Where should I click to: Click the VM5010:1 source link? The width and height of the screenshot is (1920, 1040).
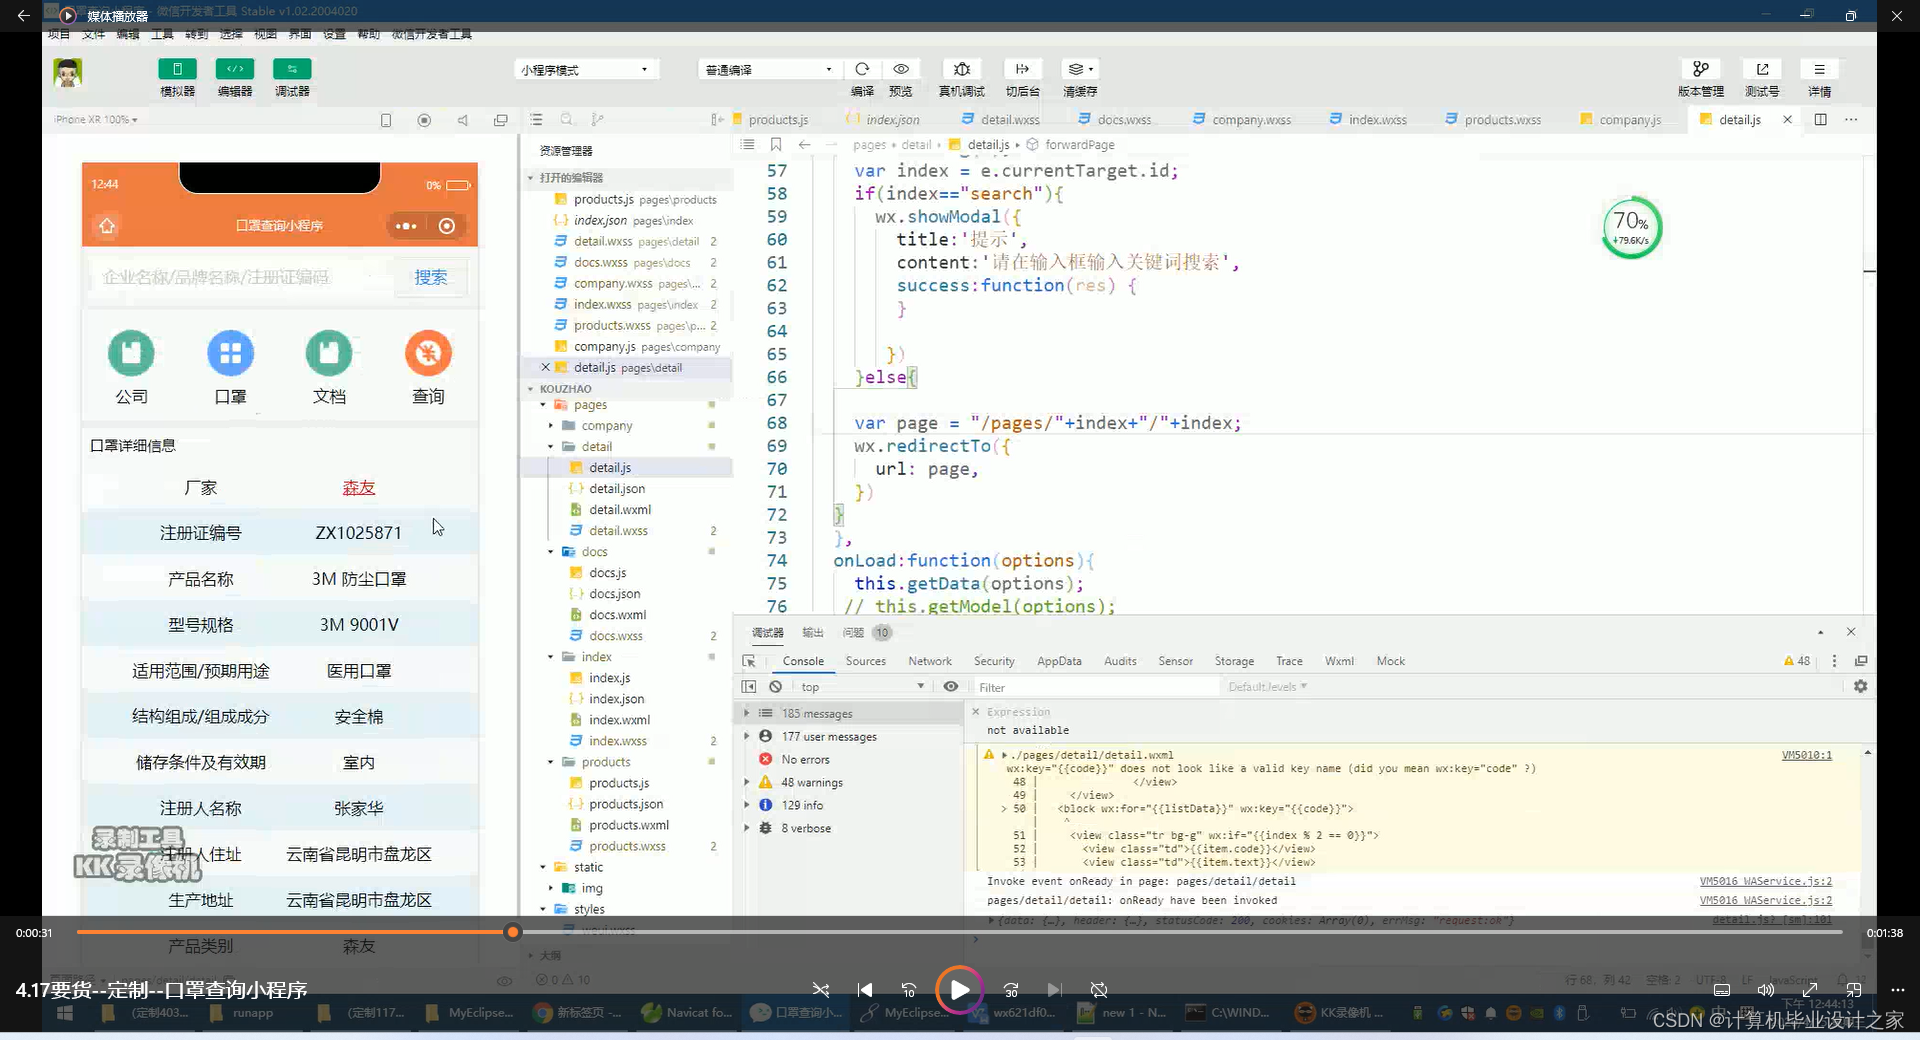[x=1806, y=755]
